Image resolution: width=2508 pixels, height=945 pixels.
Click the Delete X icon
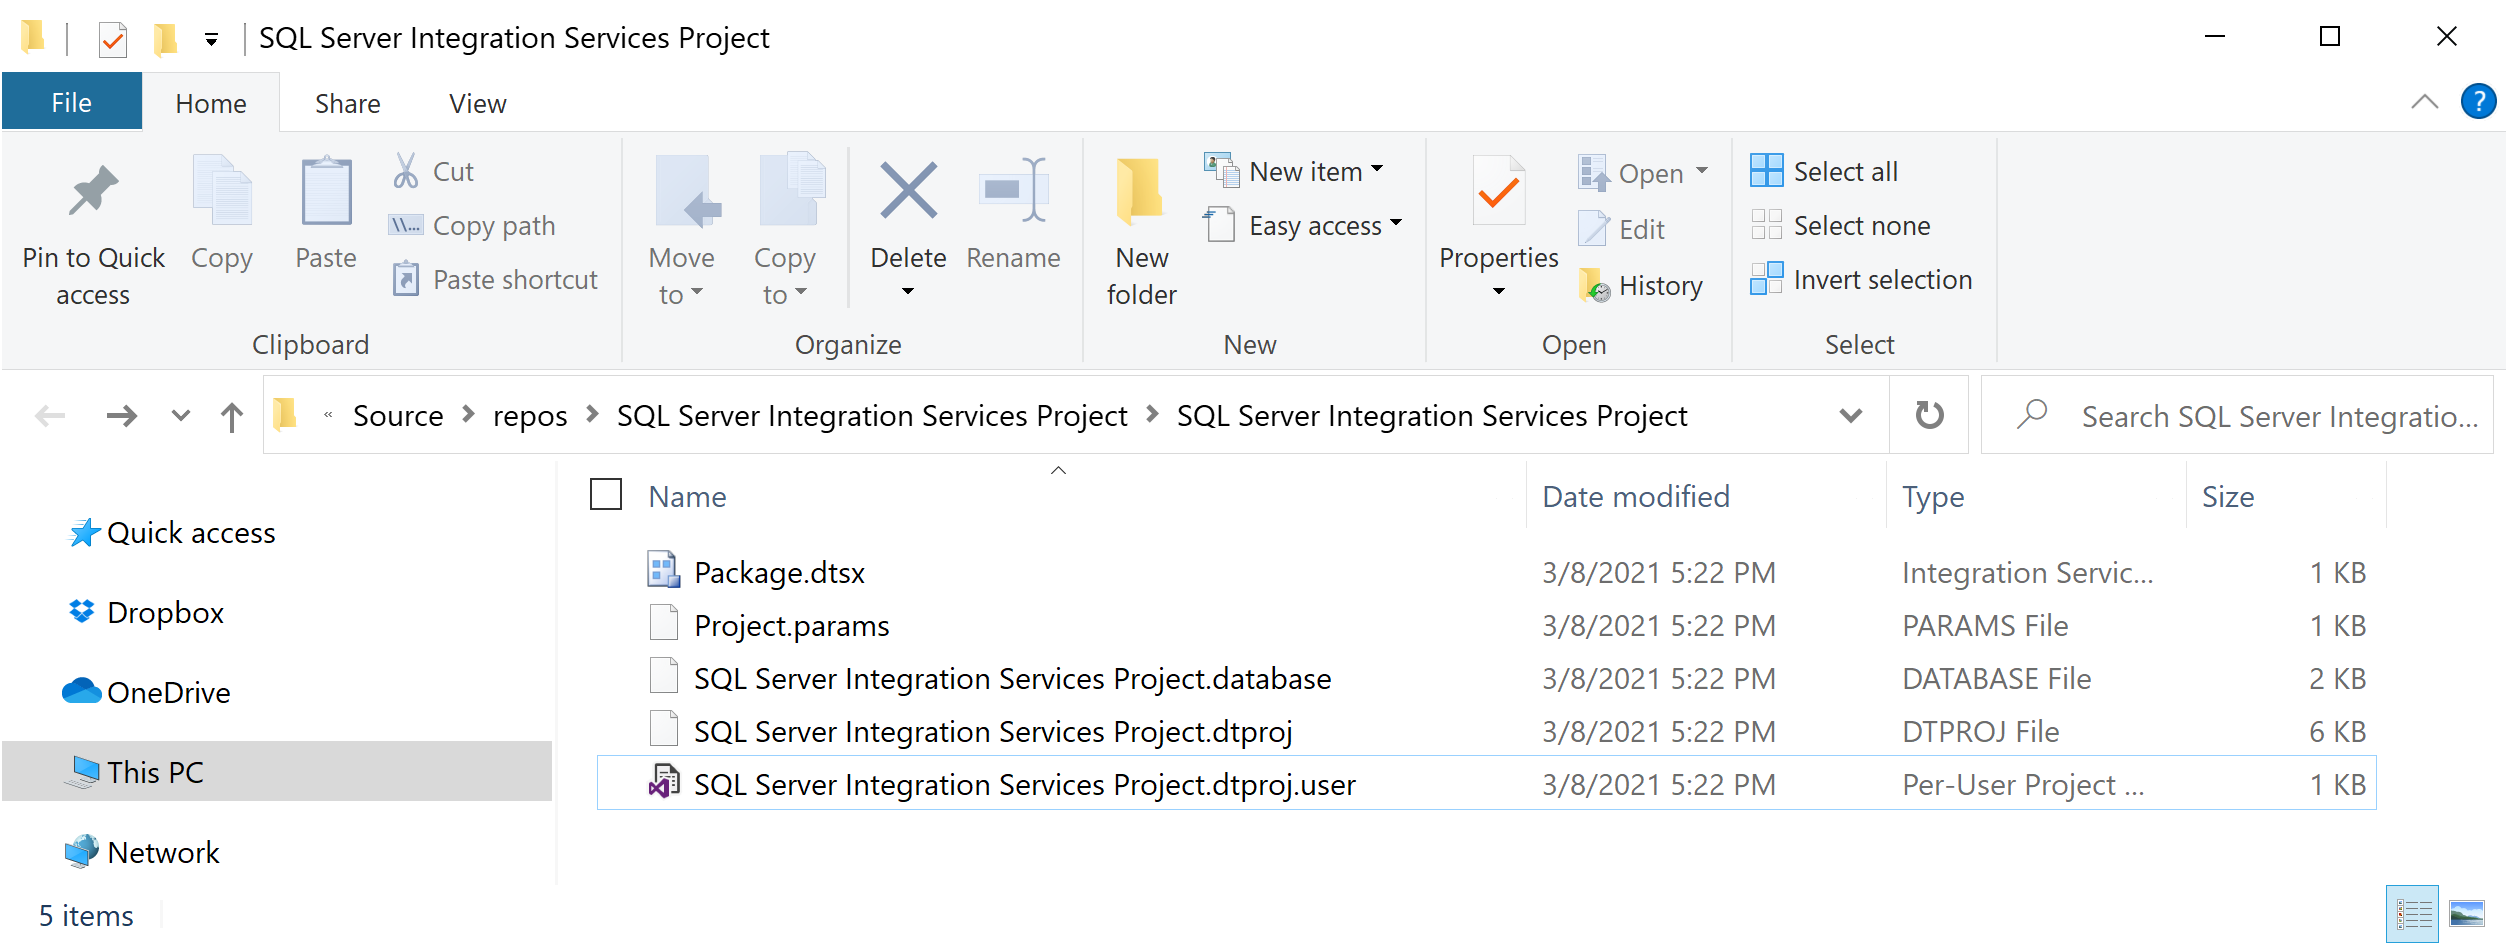pos(908,190)
